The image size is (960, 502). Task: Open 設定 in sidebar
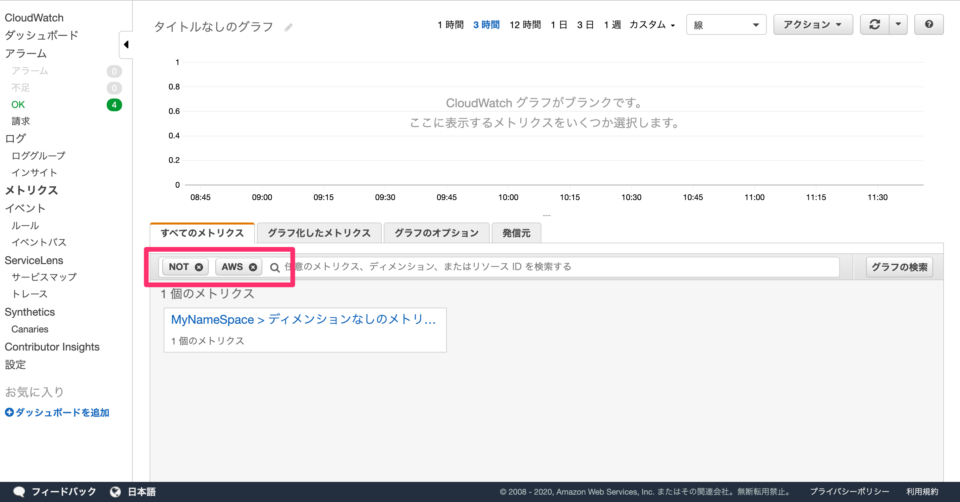(x=15, y=365)
